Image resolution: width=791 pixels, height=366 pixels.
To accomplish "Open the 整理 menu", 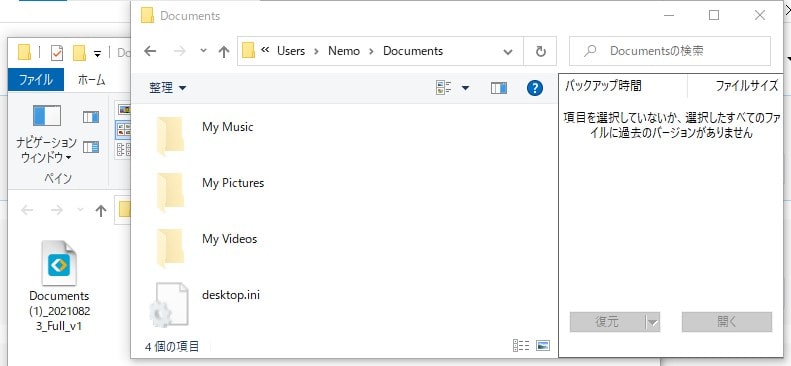I will (167, 88).
